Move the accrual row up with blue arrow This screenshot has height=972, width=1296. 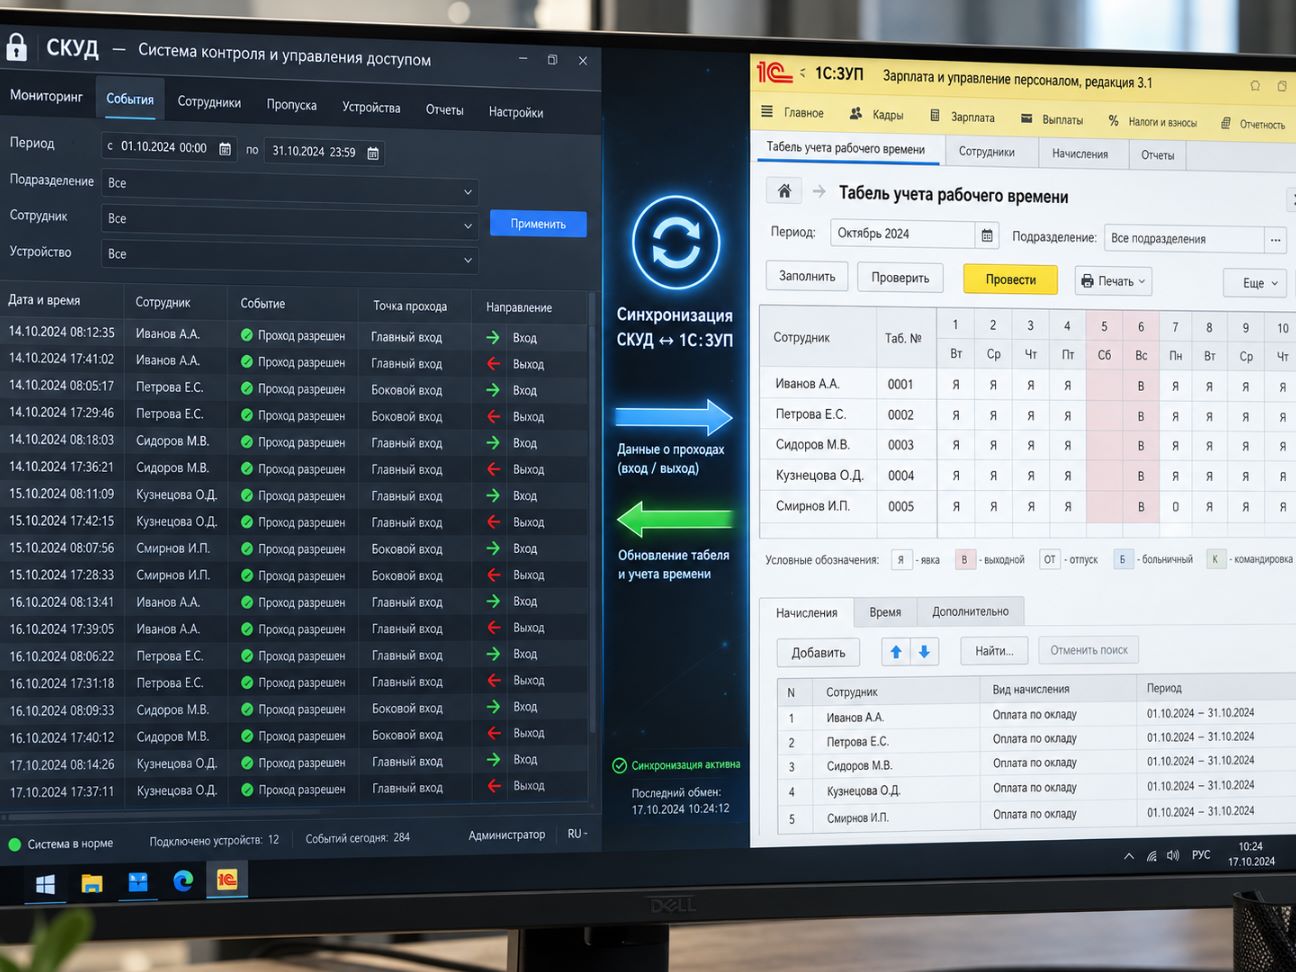pos(896,652)
